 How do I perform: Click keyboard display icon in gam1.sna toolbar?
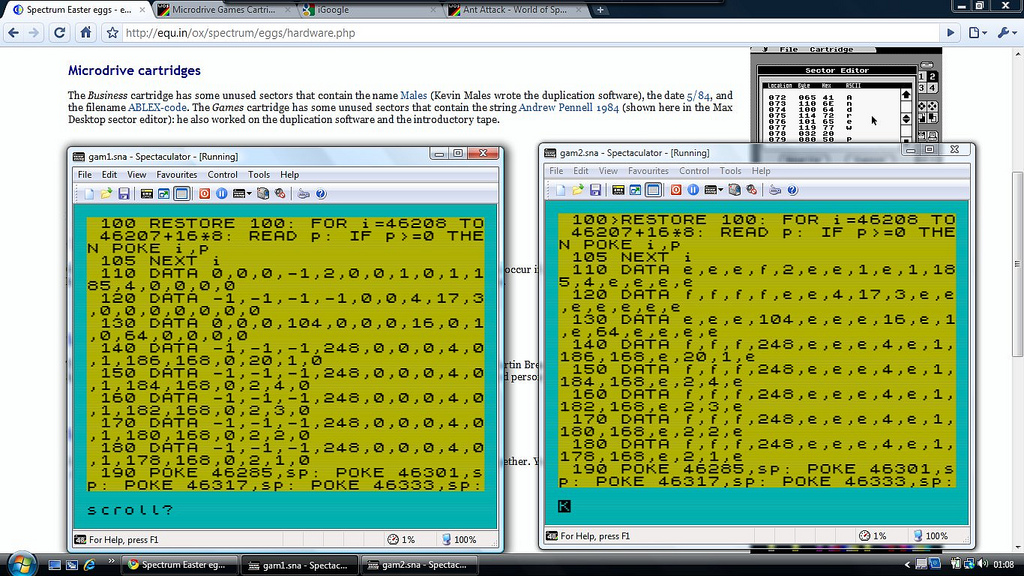tap(147, 194)
